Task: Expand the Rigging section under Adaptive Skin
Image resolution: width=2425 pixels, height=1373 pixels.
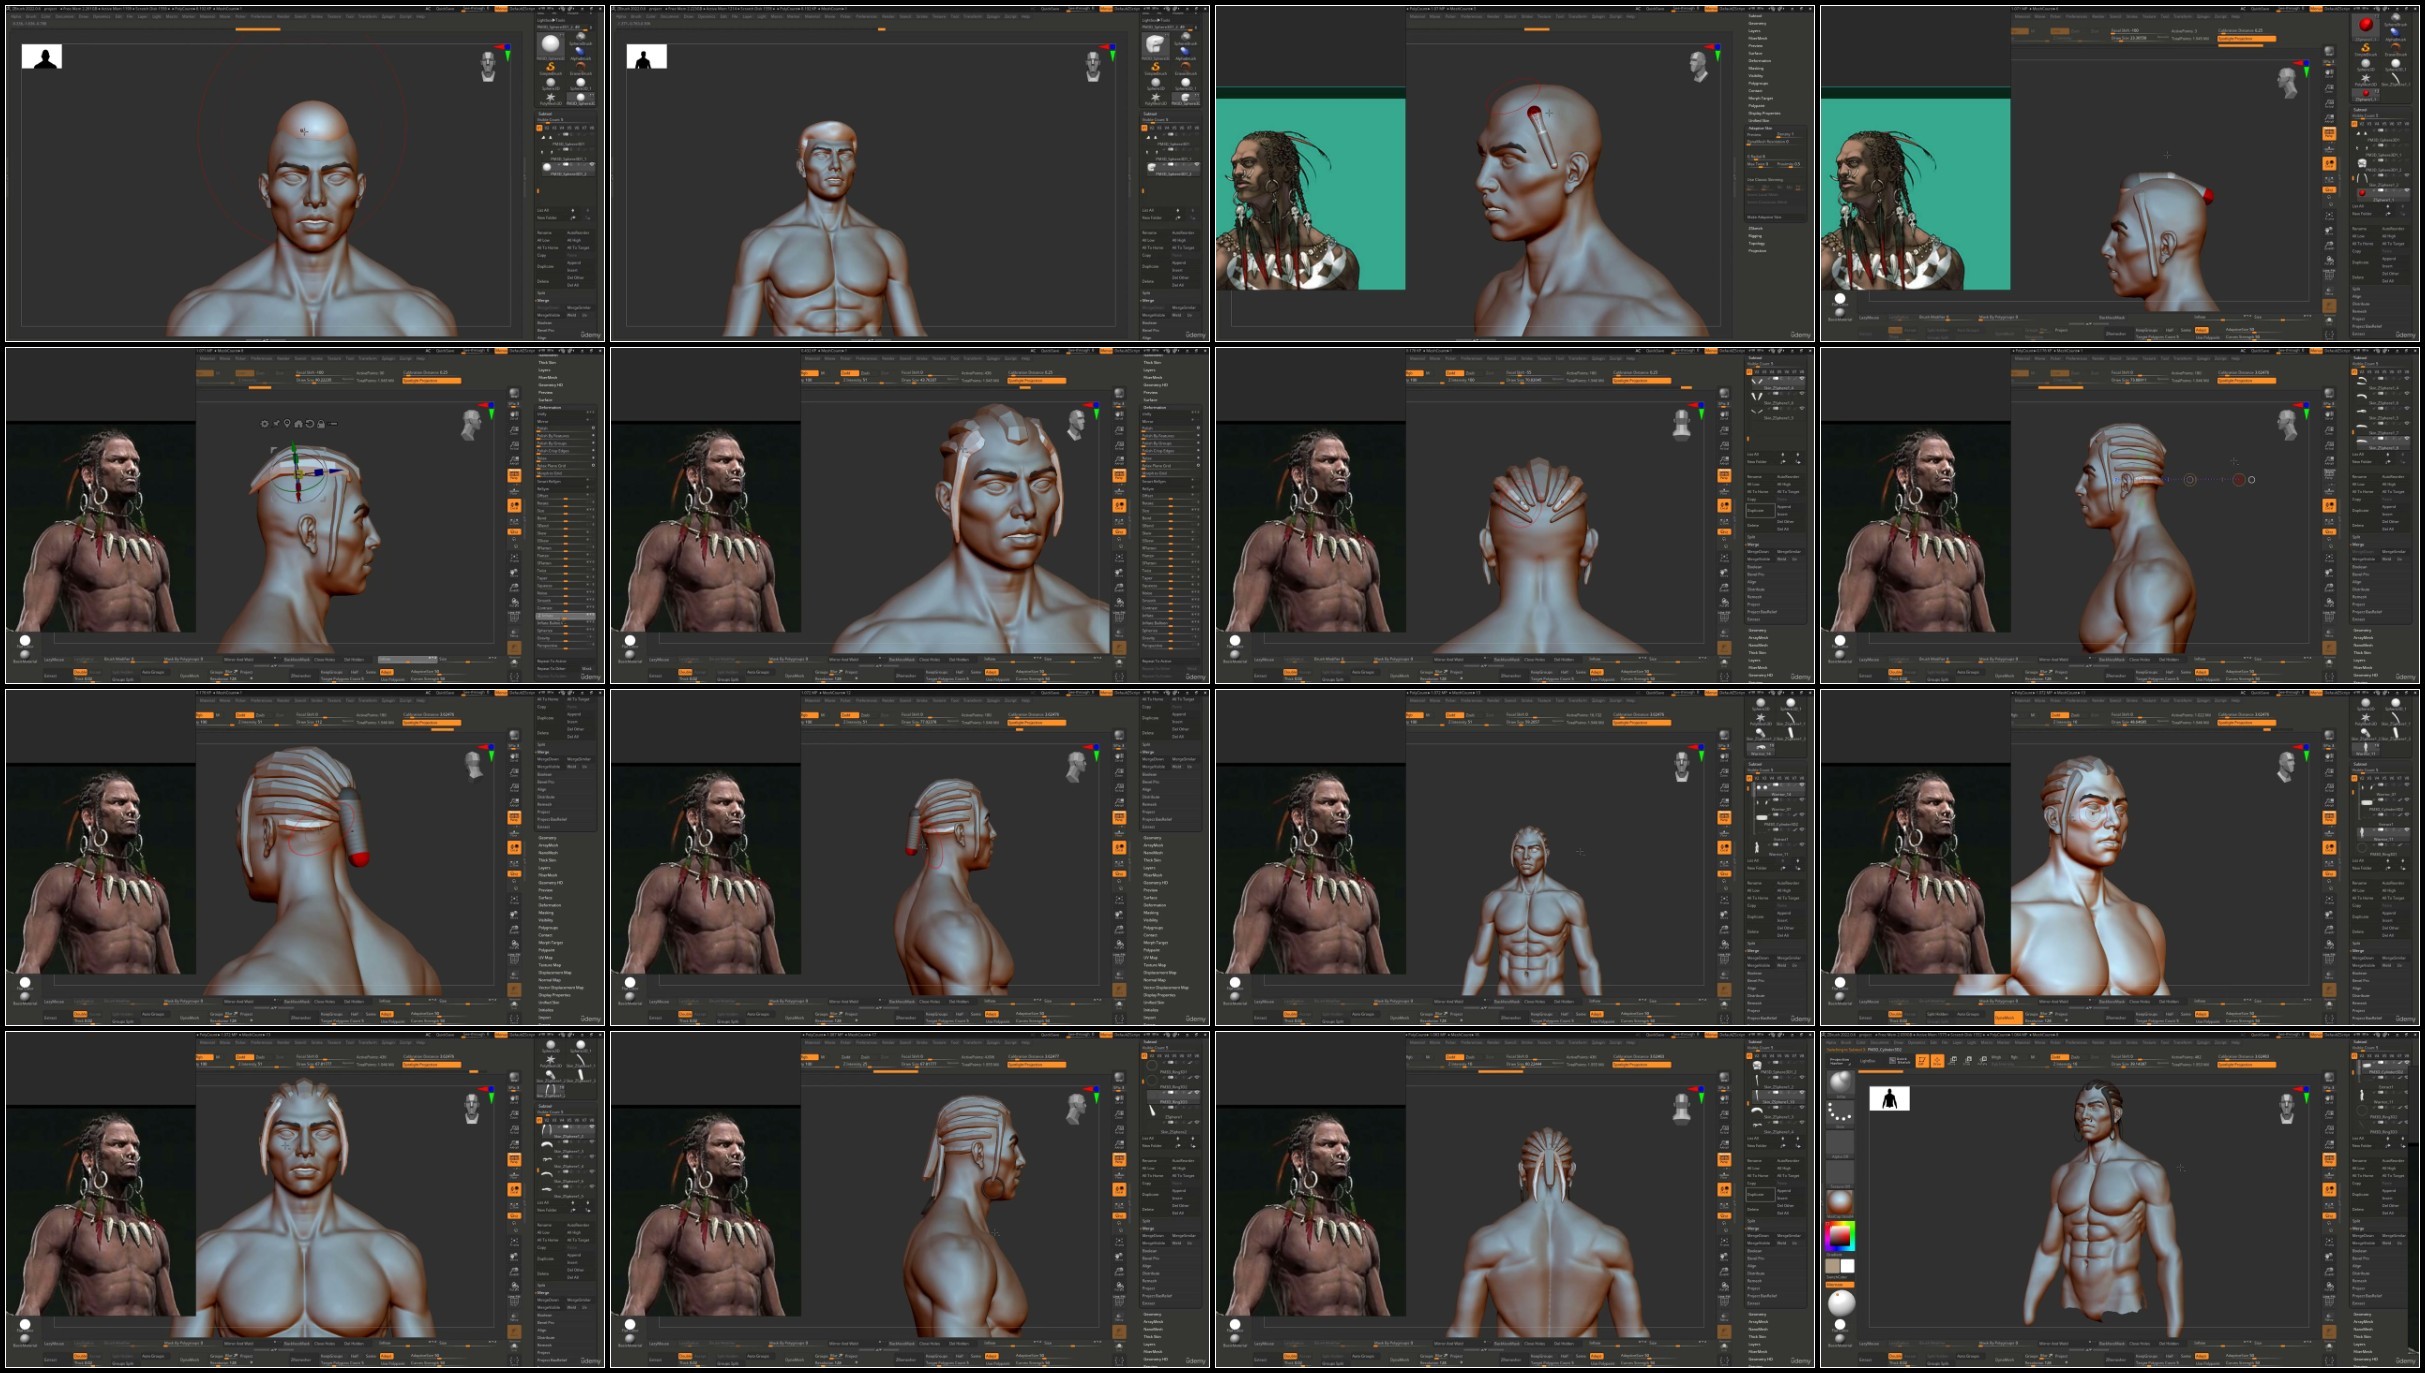Action: (x=1755, y=236)
